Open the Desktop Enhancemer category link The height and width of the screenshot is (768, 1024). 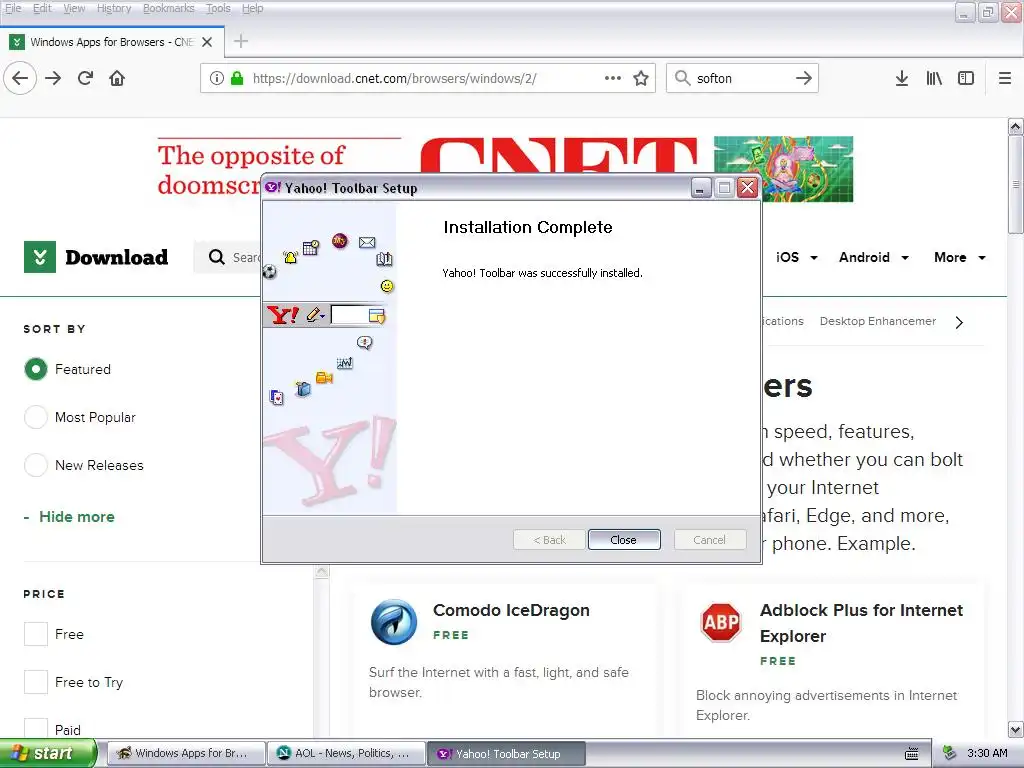pyautogui.click(x=878, y=321)
